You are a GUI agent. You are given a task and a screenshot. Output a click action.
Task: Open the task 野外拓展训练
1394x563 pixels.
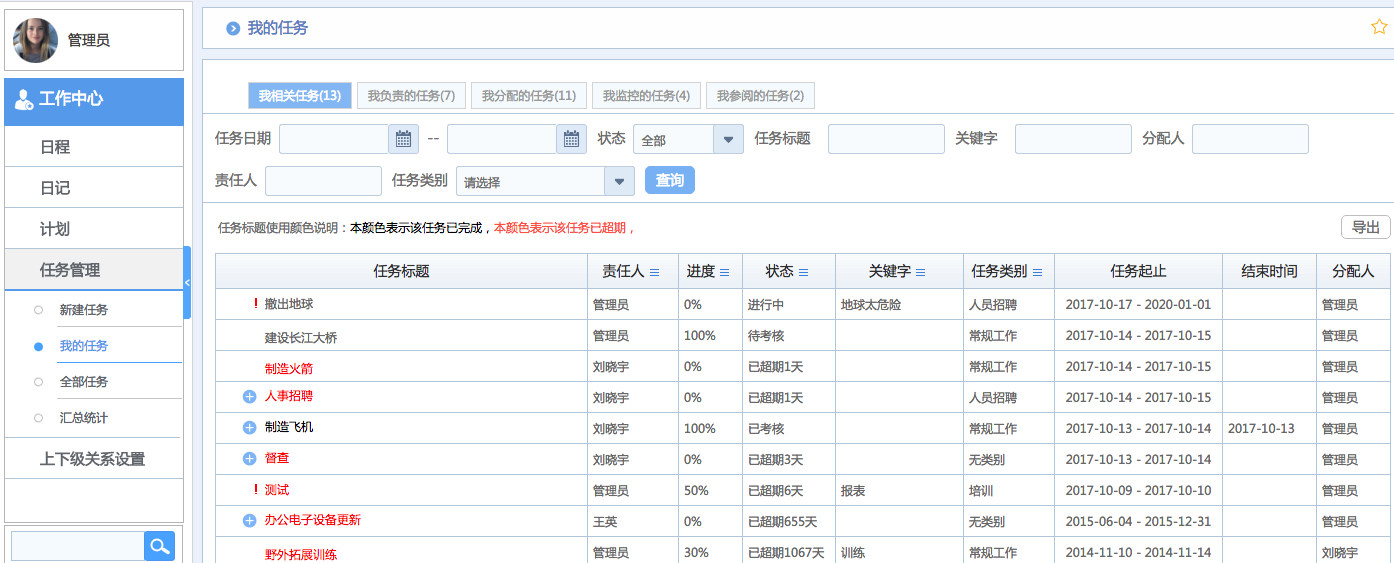click(x=301, y=553)
